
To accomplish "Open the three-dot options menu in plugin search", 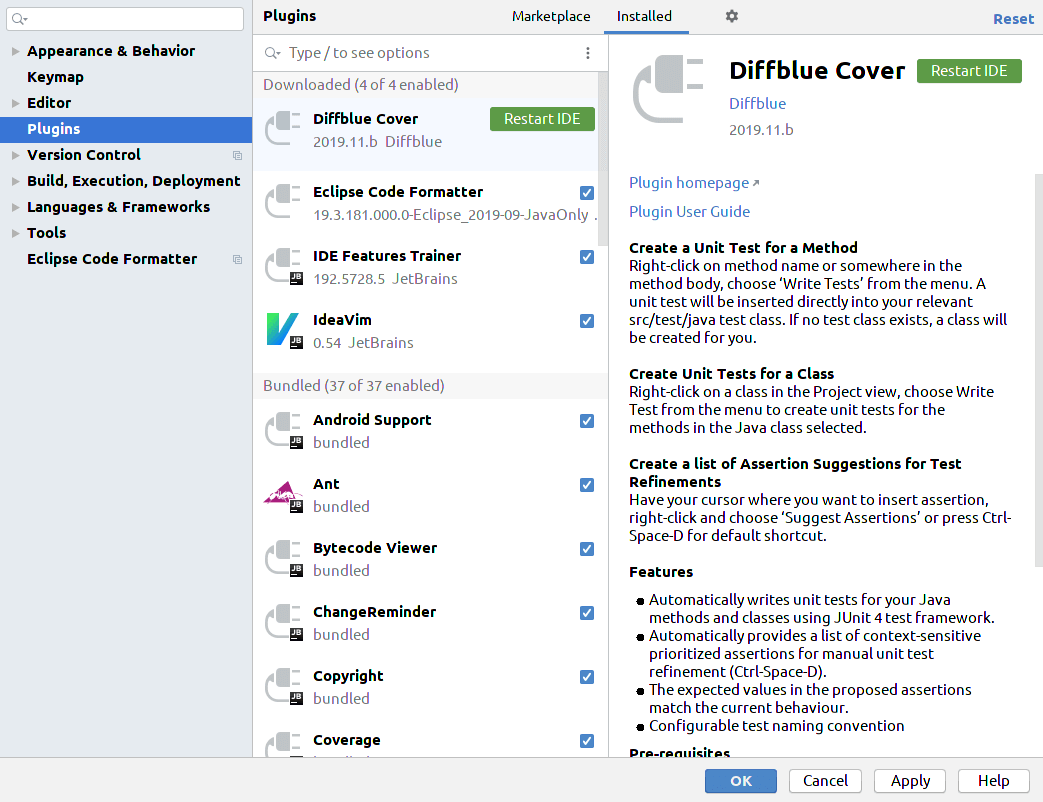I will pyautogui.click(x=587, y=53).
